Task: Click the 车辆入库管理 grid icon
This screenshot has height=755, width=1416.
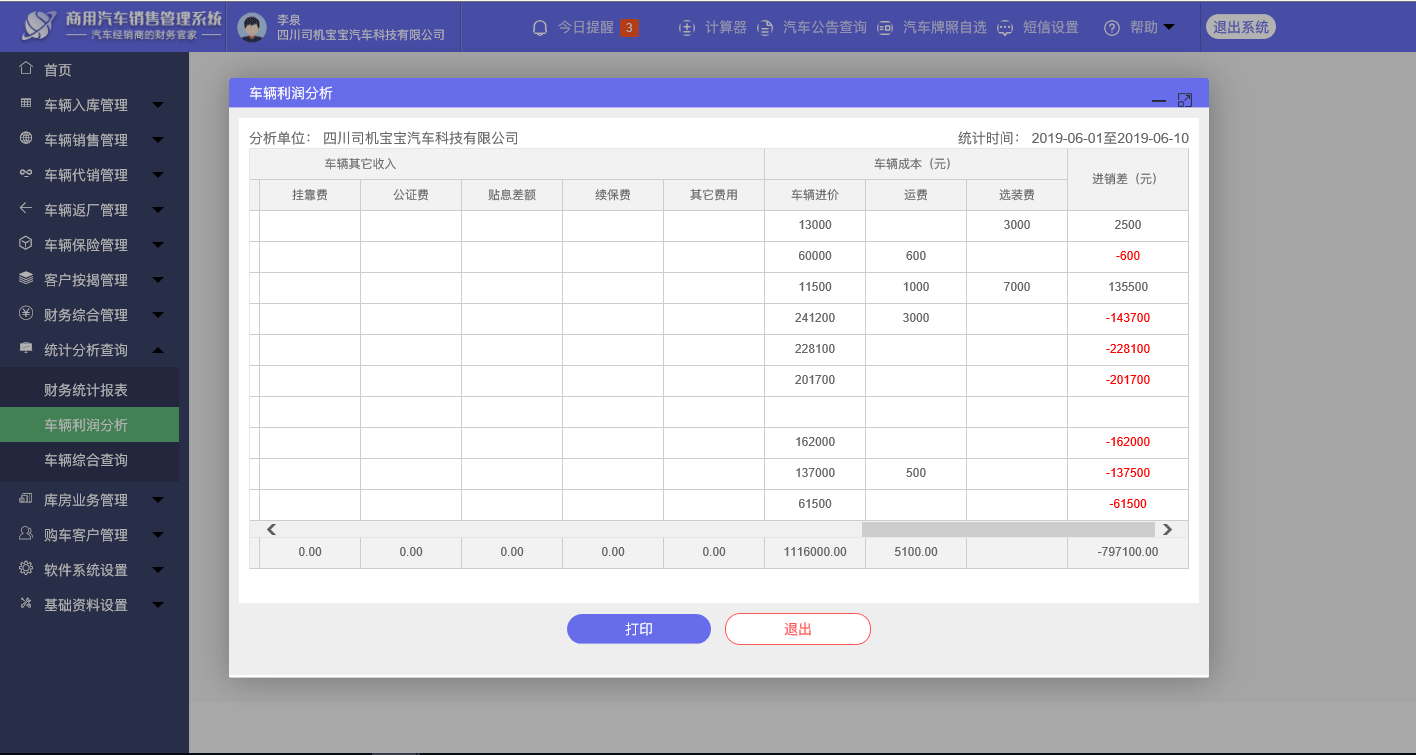Action: (x=27, y=104)
